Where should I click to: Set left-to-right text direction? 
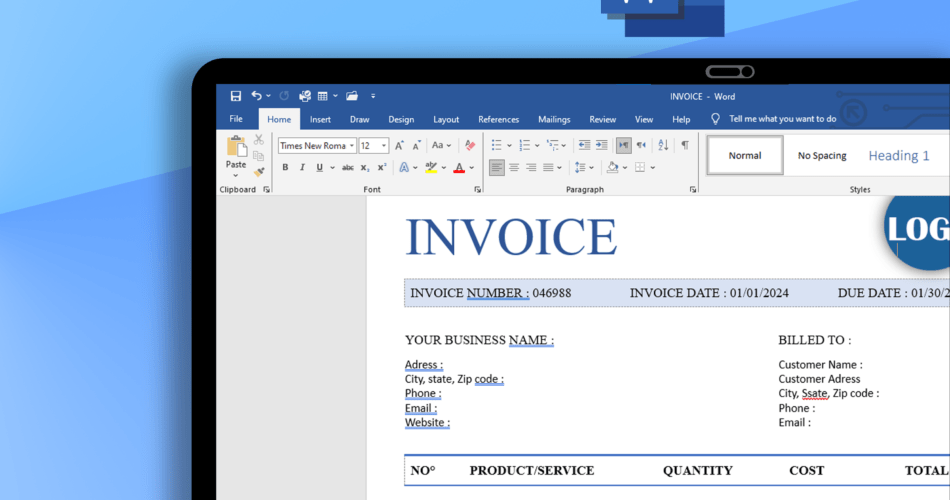623,145
